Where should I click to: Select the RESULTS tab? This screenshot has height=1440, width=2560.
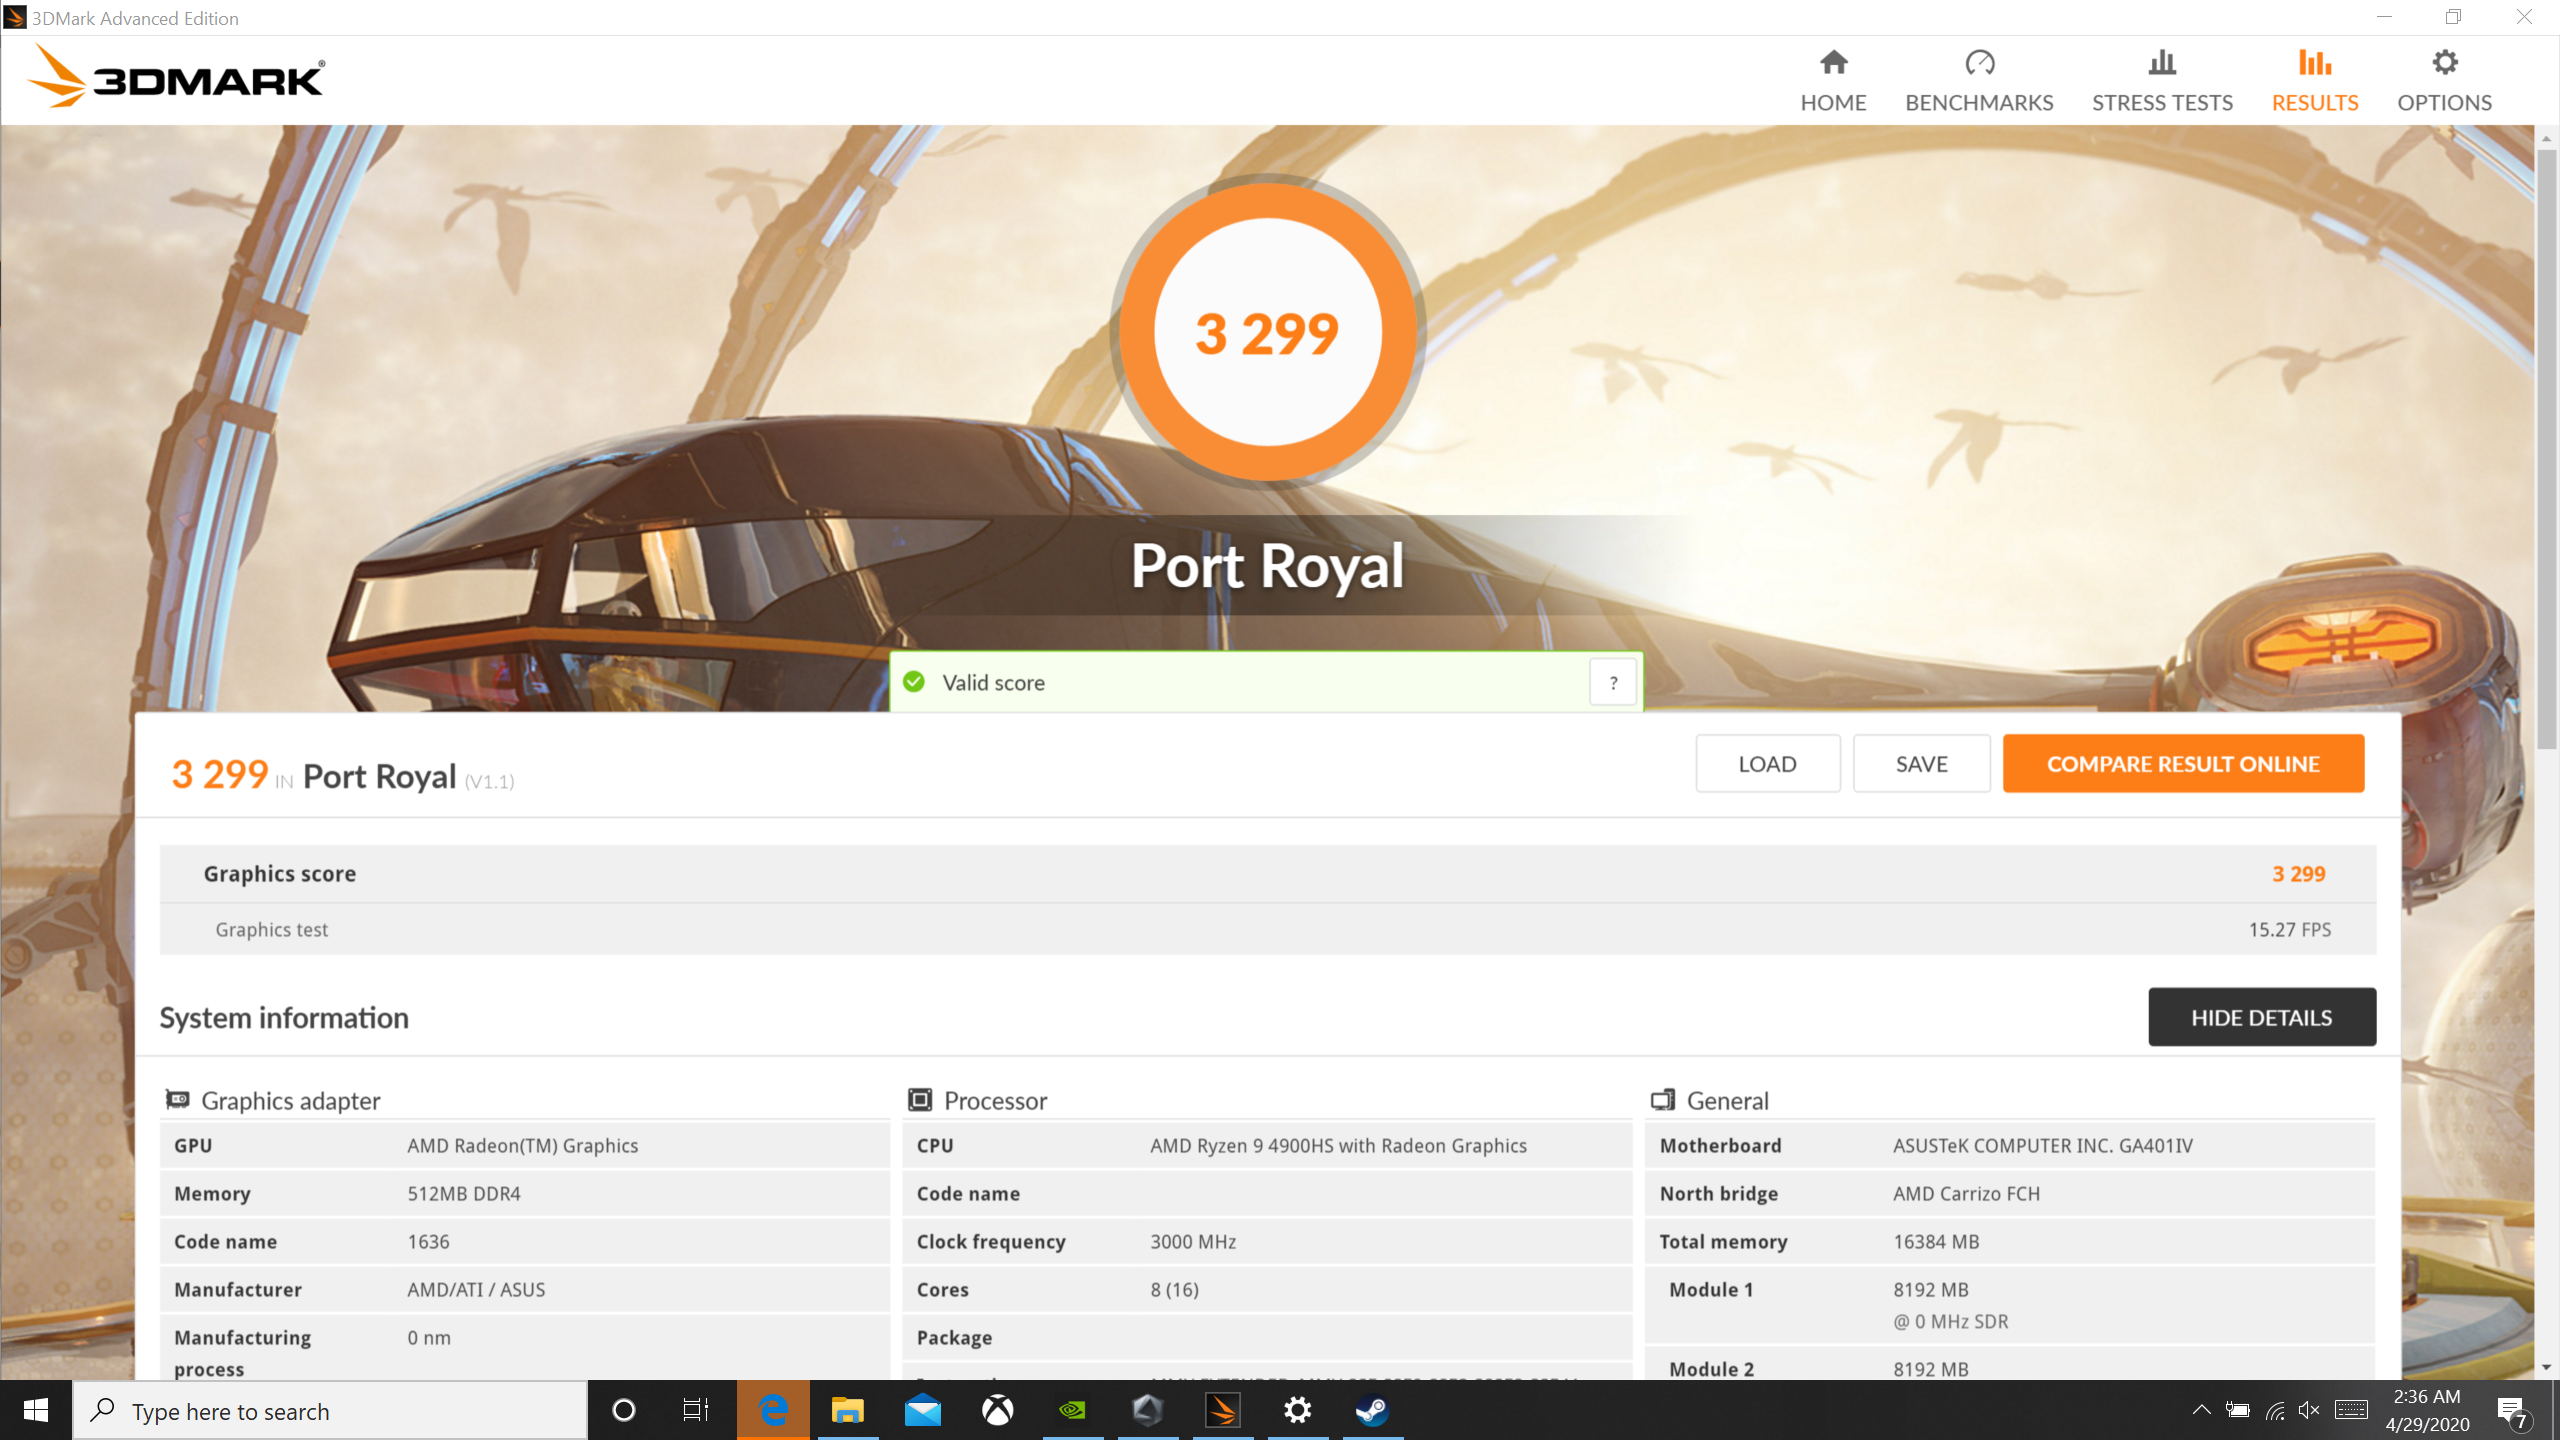(x=2315, y=82)
